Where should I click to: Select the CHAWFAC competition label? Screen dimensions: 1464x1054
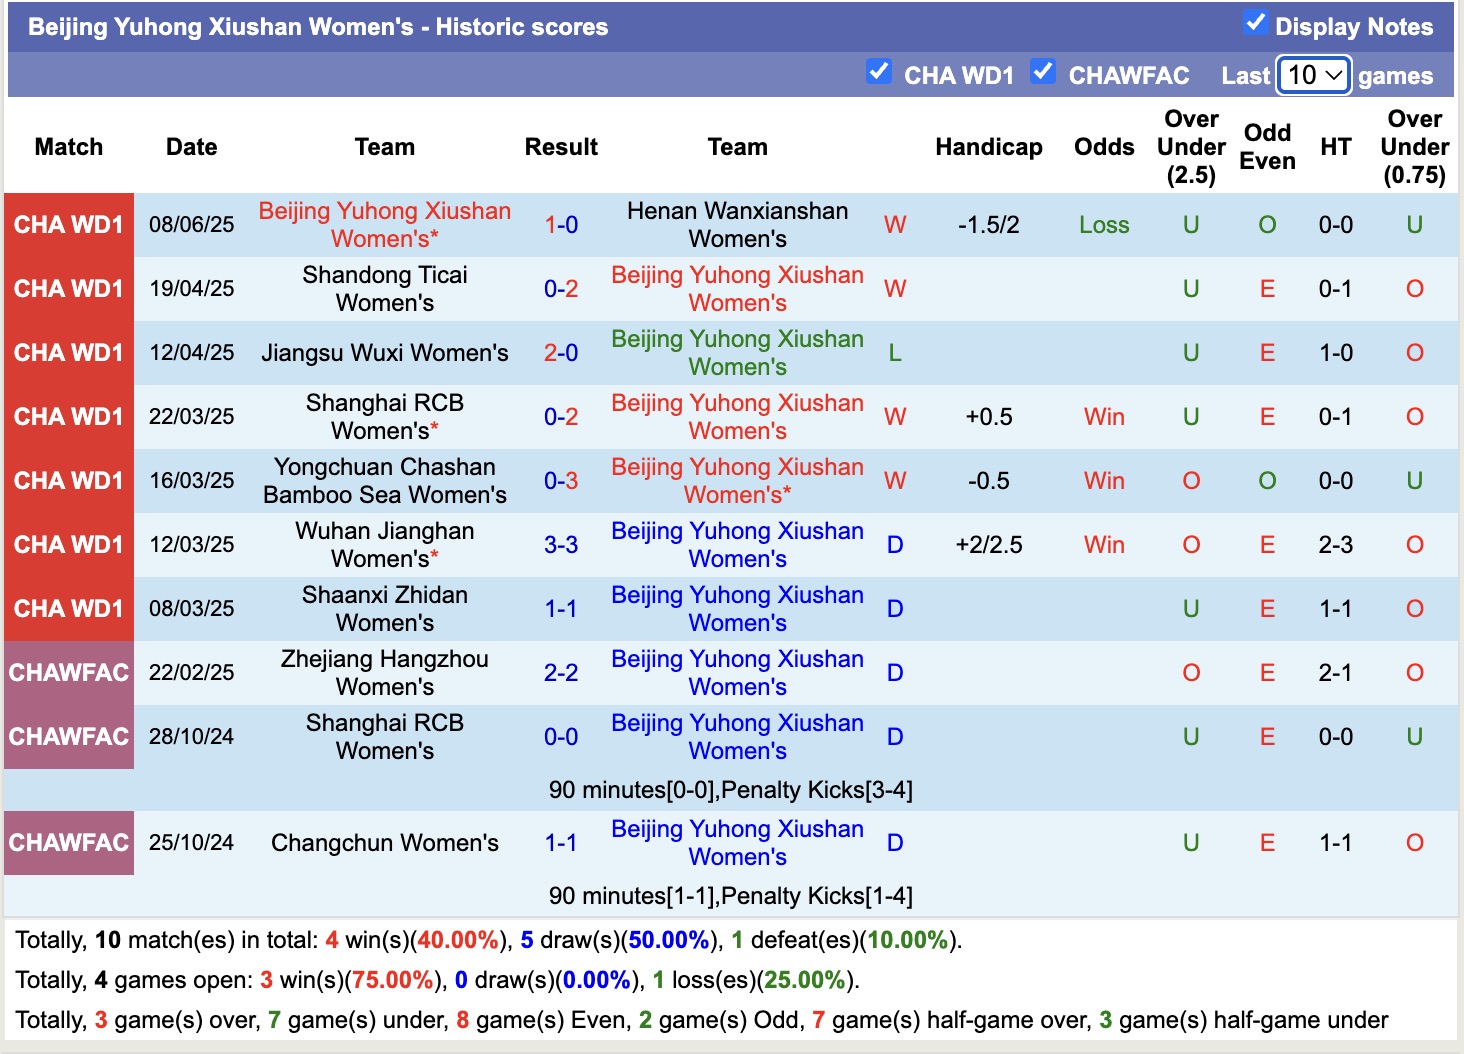pos(68,672)
